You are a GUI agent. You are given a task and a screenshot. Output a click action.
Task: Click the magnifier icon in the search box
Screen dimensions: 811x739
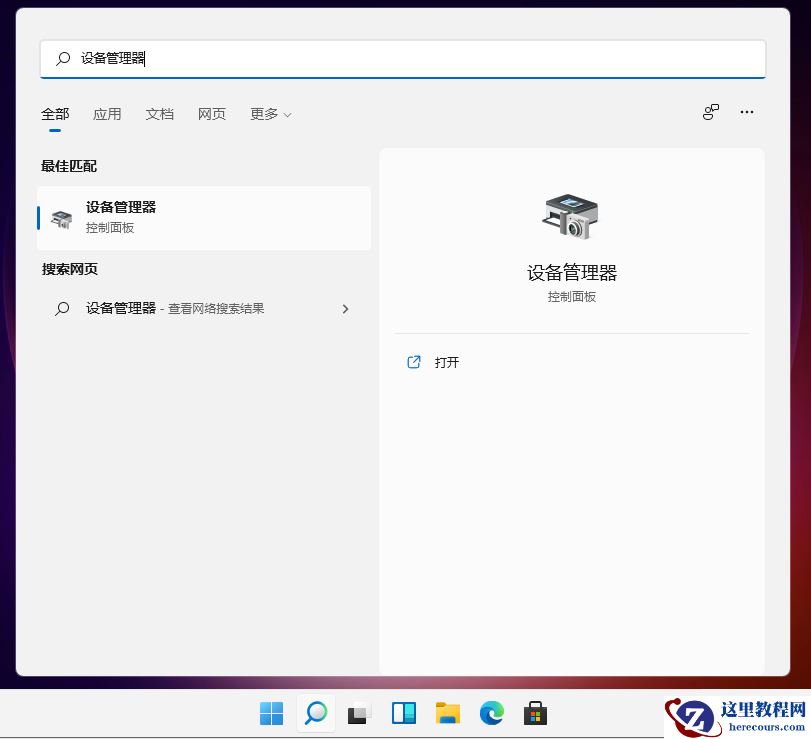61,59
